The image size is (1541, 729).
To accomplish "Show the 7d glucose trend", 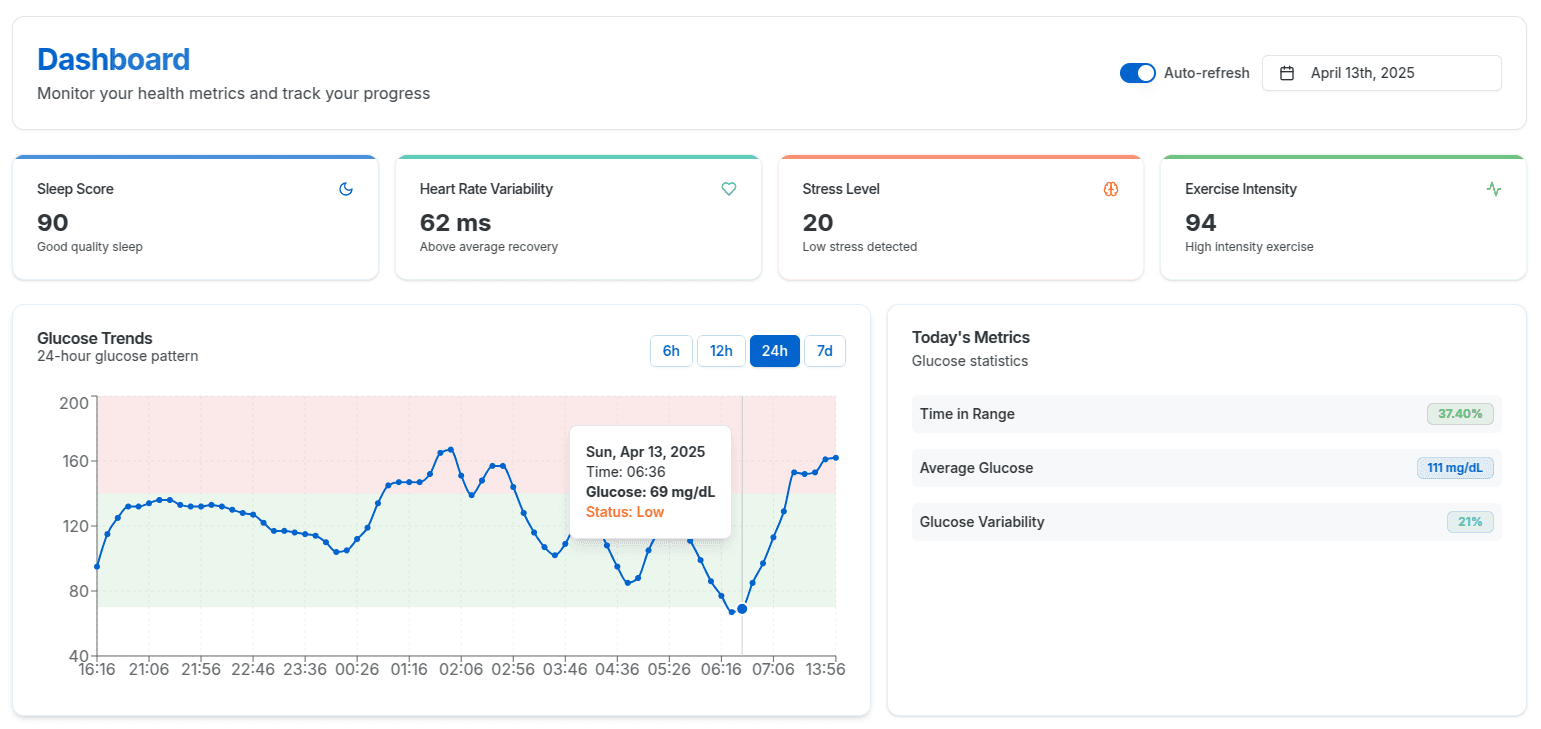I will 824,351.
